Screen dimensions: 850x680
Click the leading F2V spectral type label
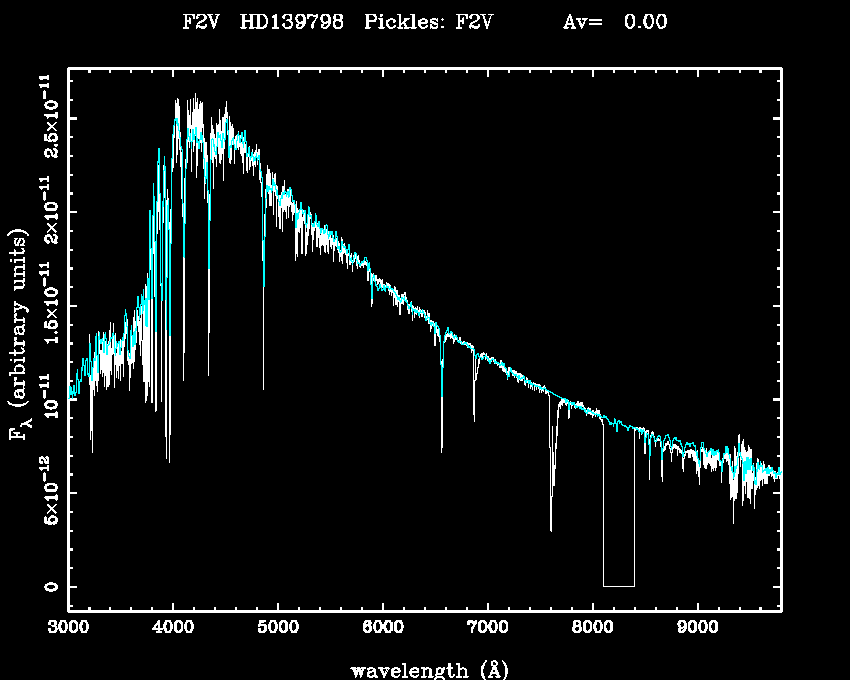coord(201,22)
